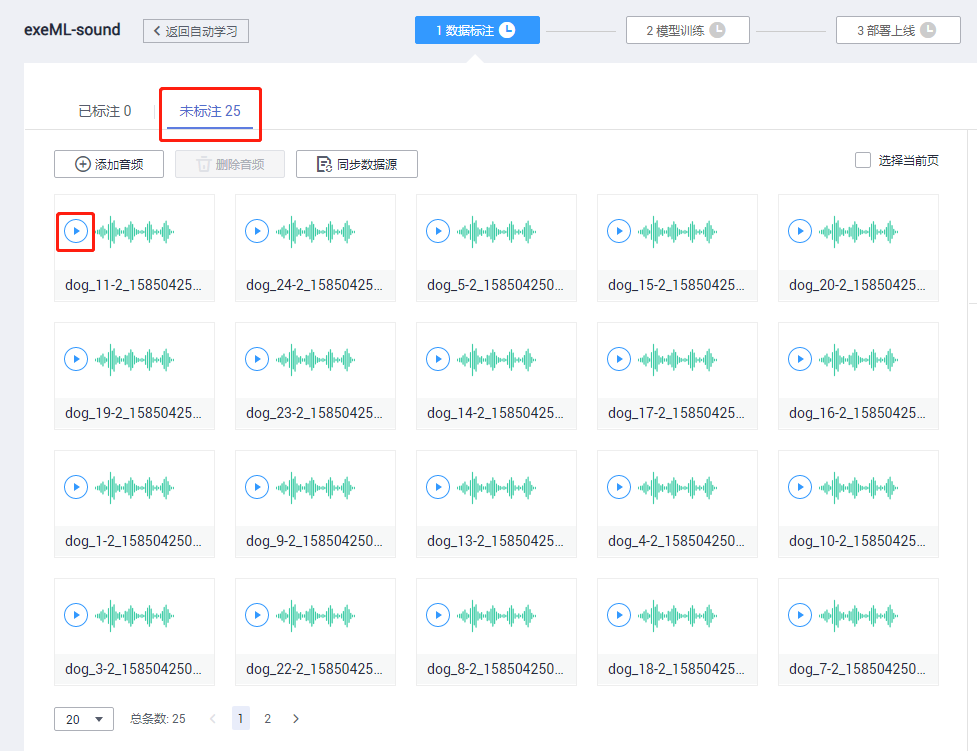977x751 pixels.
Task: Go to step 3 部署上线
Action: (898, 30)
